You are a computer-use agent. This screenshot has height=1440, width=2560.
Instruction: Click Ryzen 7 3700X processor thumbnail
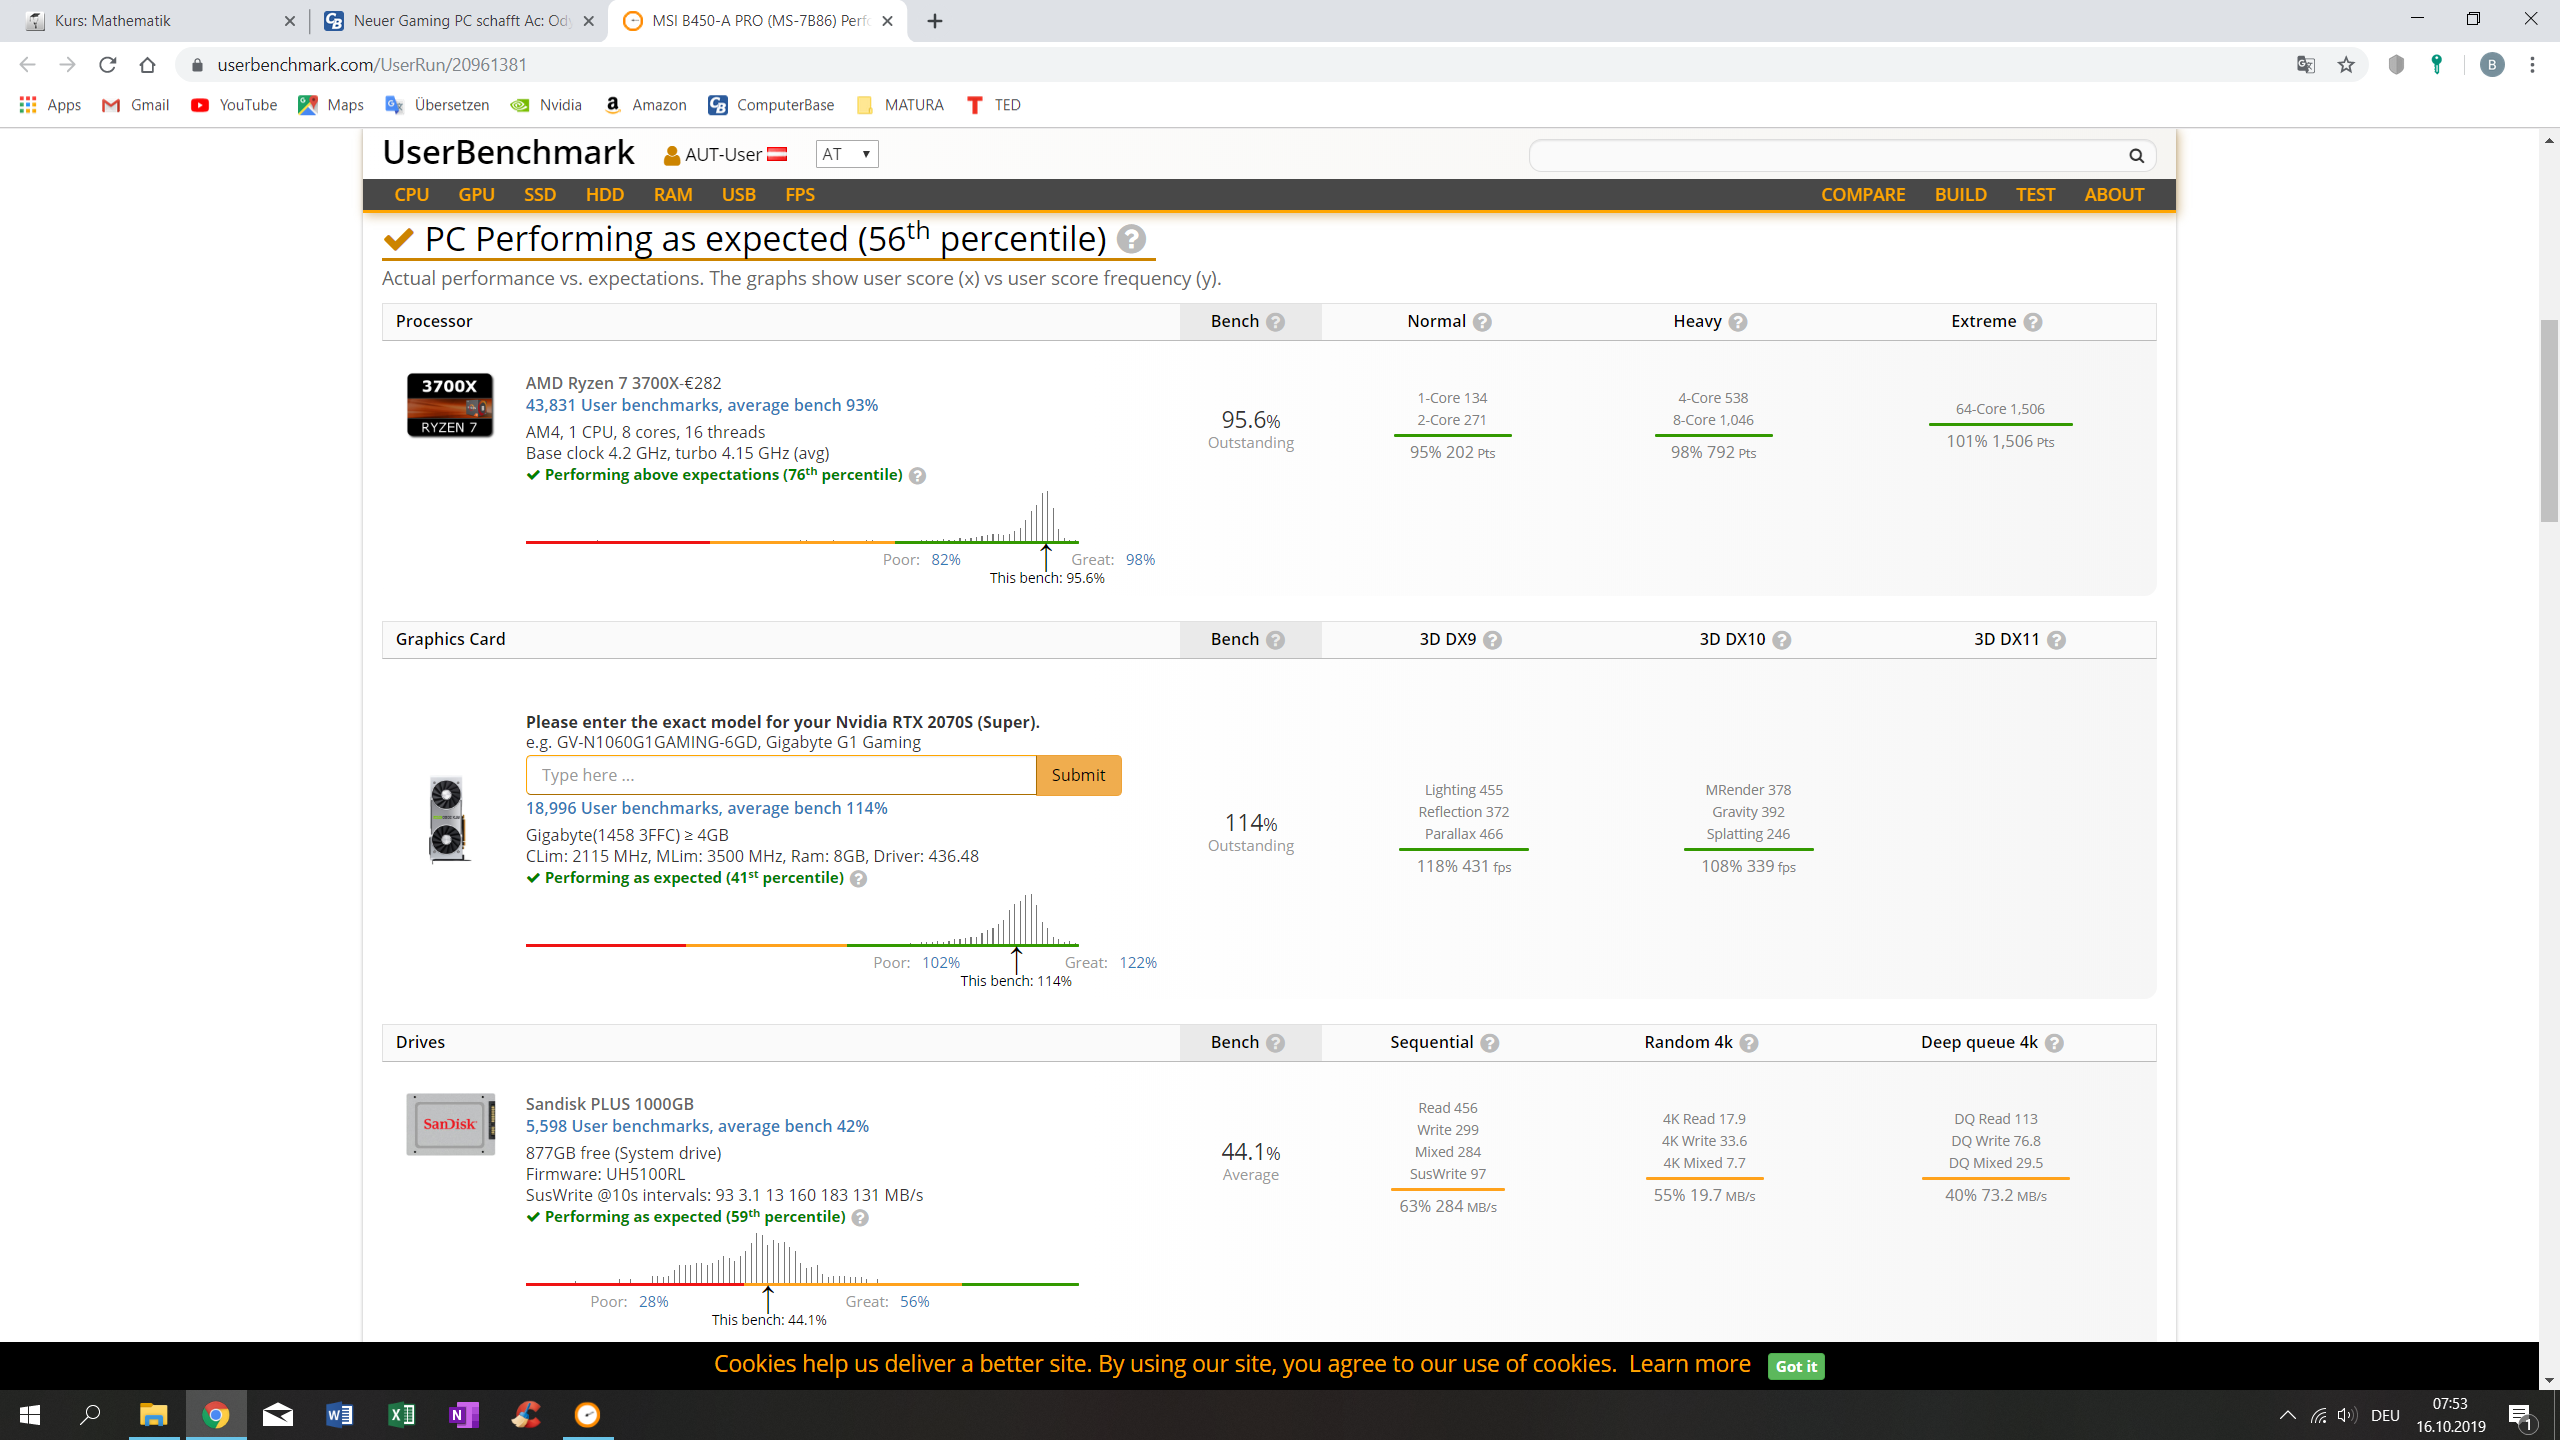click(450, 405)
